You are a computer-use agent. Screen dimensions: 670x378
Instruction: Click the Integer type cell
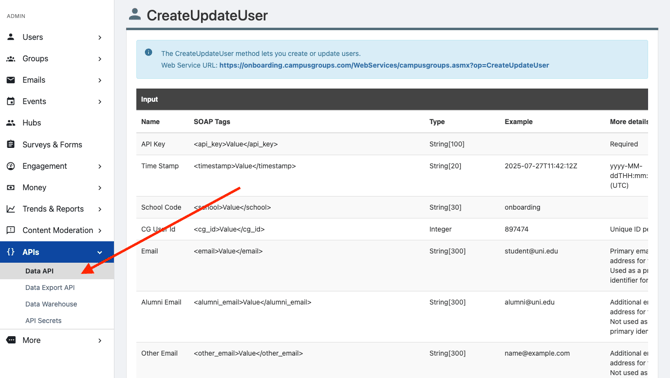[x=440, y=229]
